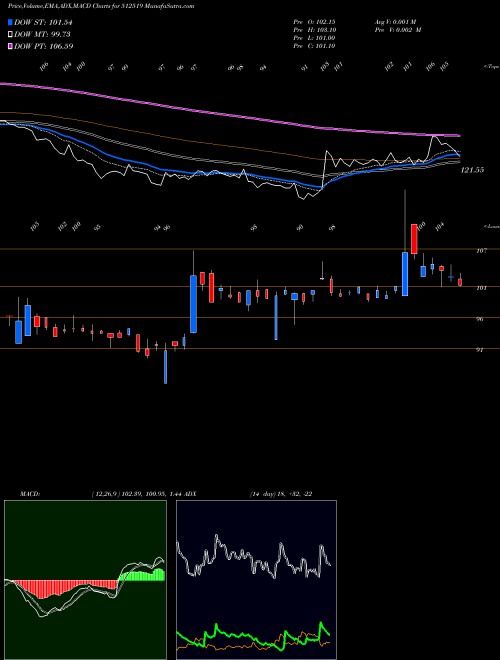Screen dimensions: 500x660
Task: Select the DOW ST: 101.54 label
Action: 43,22
